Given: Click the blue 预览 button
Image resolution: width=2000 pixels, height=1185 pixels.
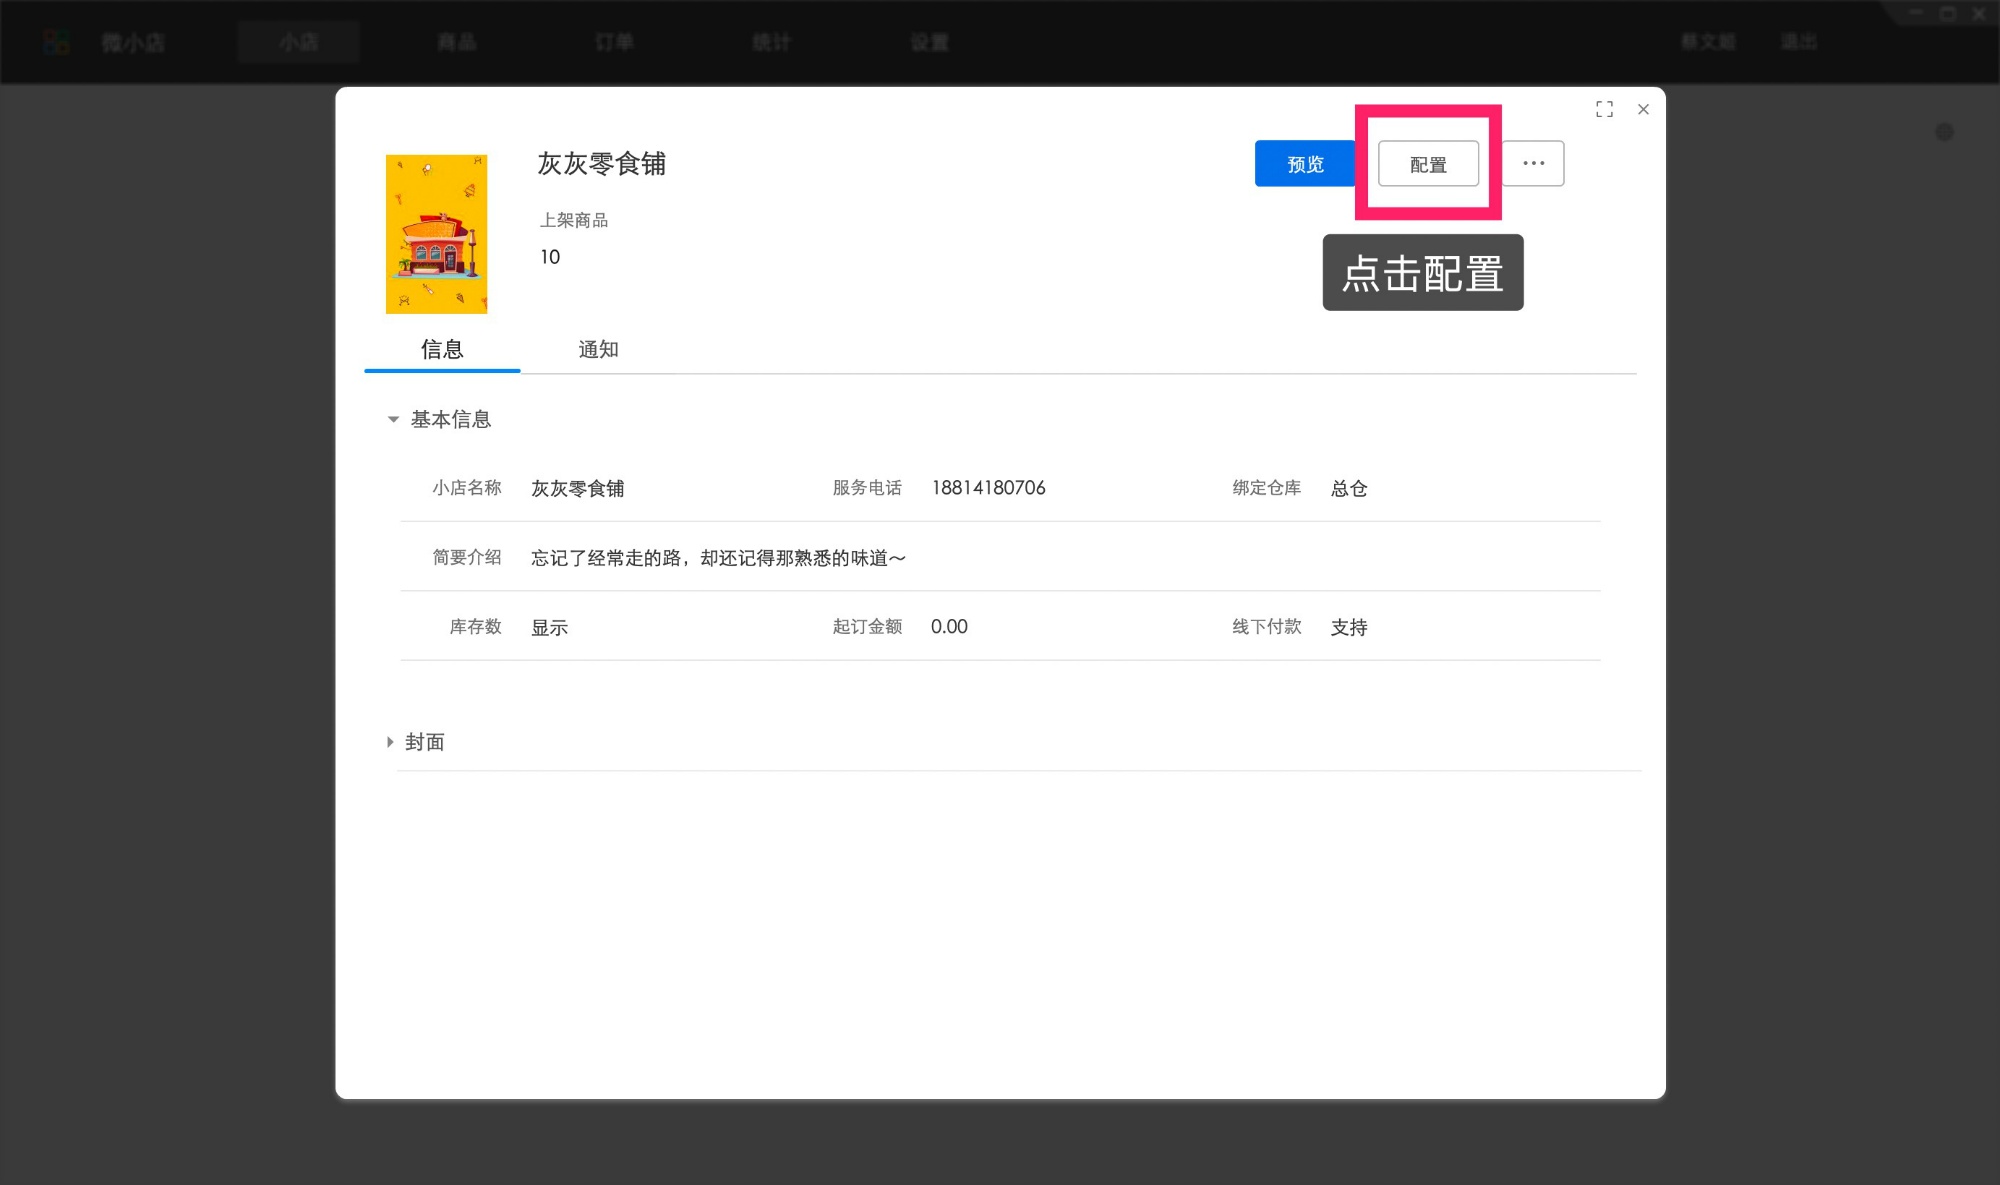Looking at the screenshot, I should [x=1305, y=163].
